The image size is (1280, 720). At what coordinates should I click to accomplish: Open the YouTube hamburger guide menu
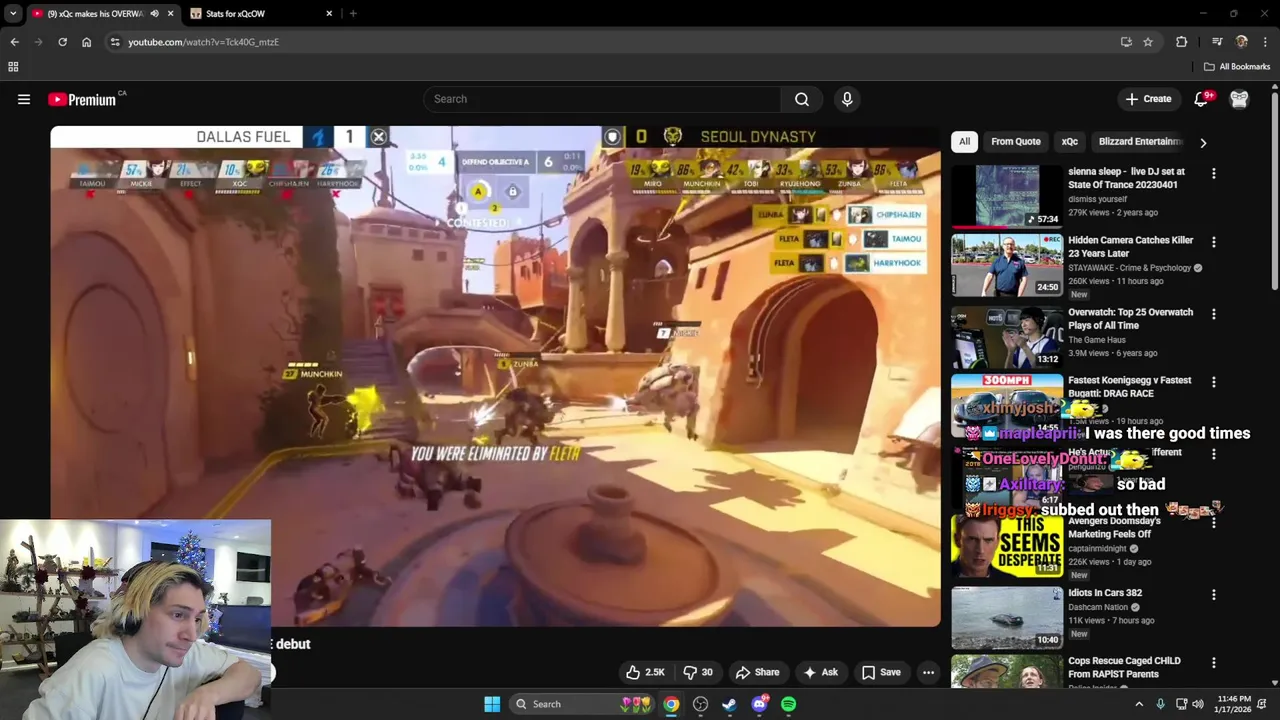pos(24,99)
